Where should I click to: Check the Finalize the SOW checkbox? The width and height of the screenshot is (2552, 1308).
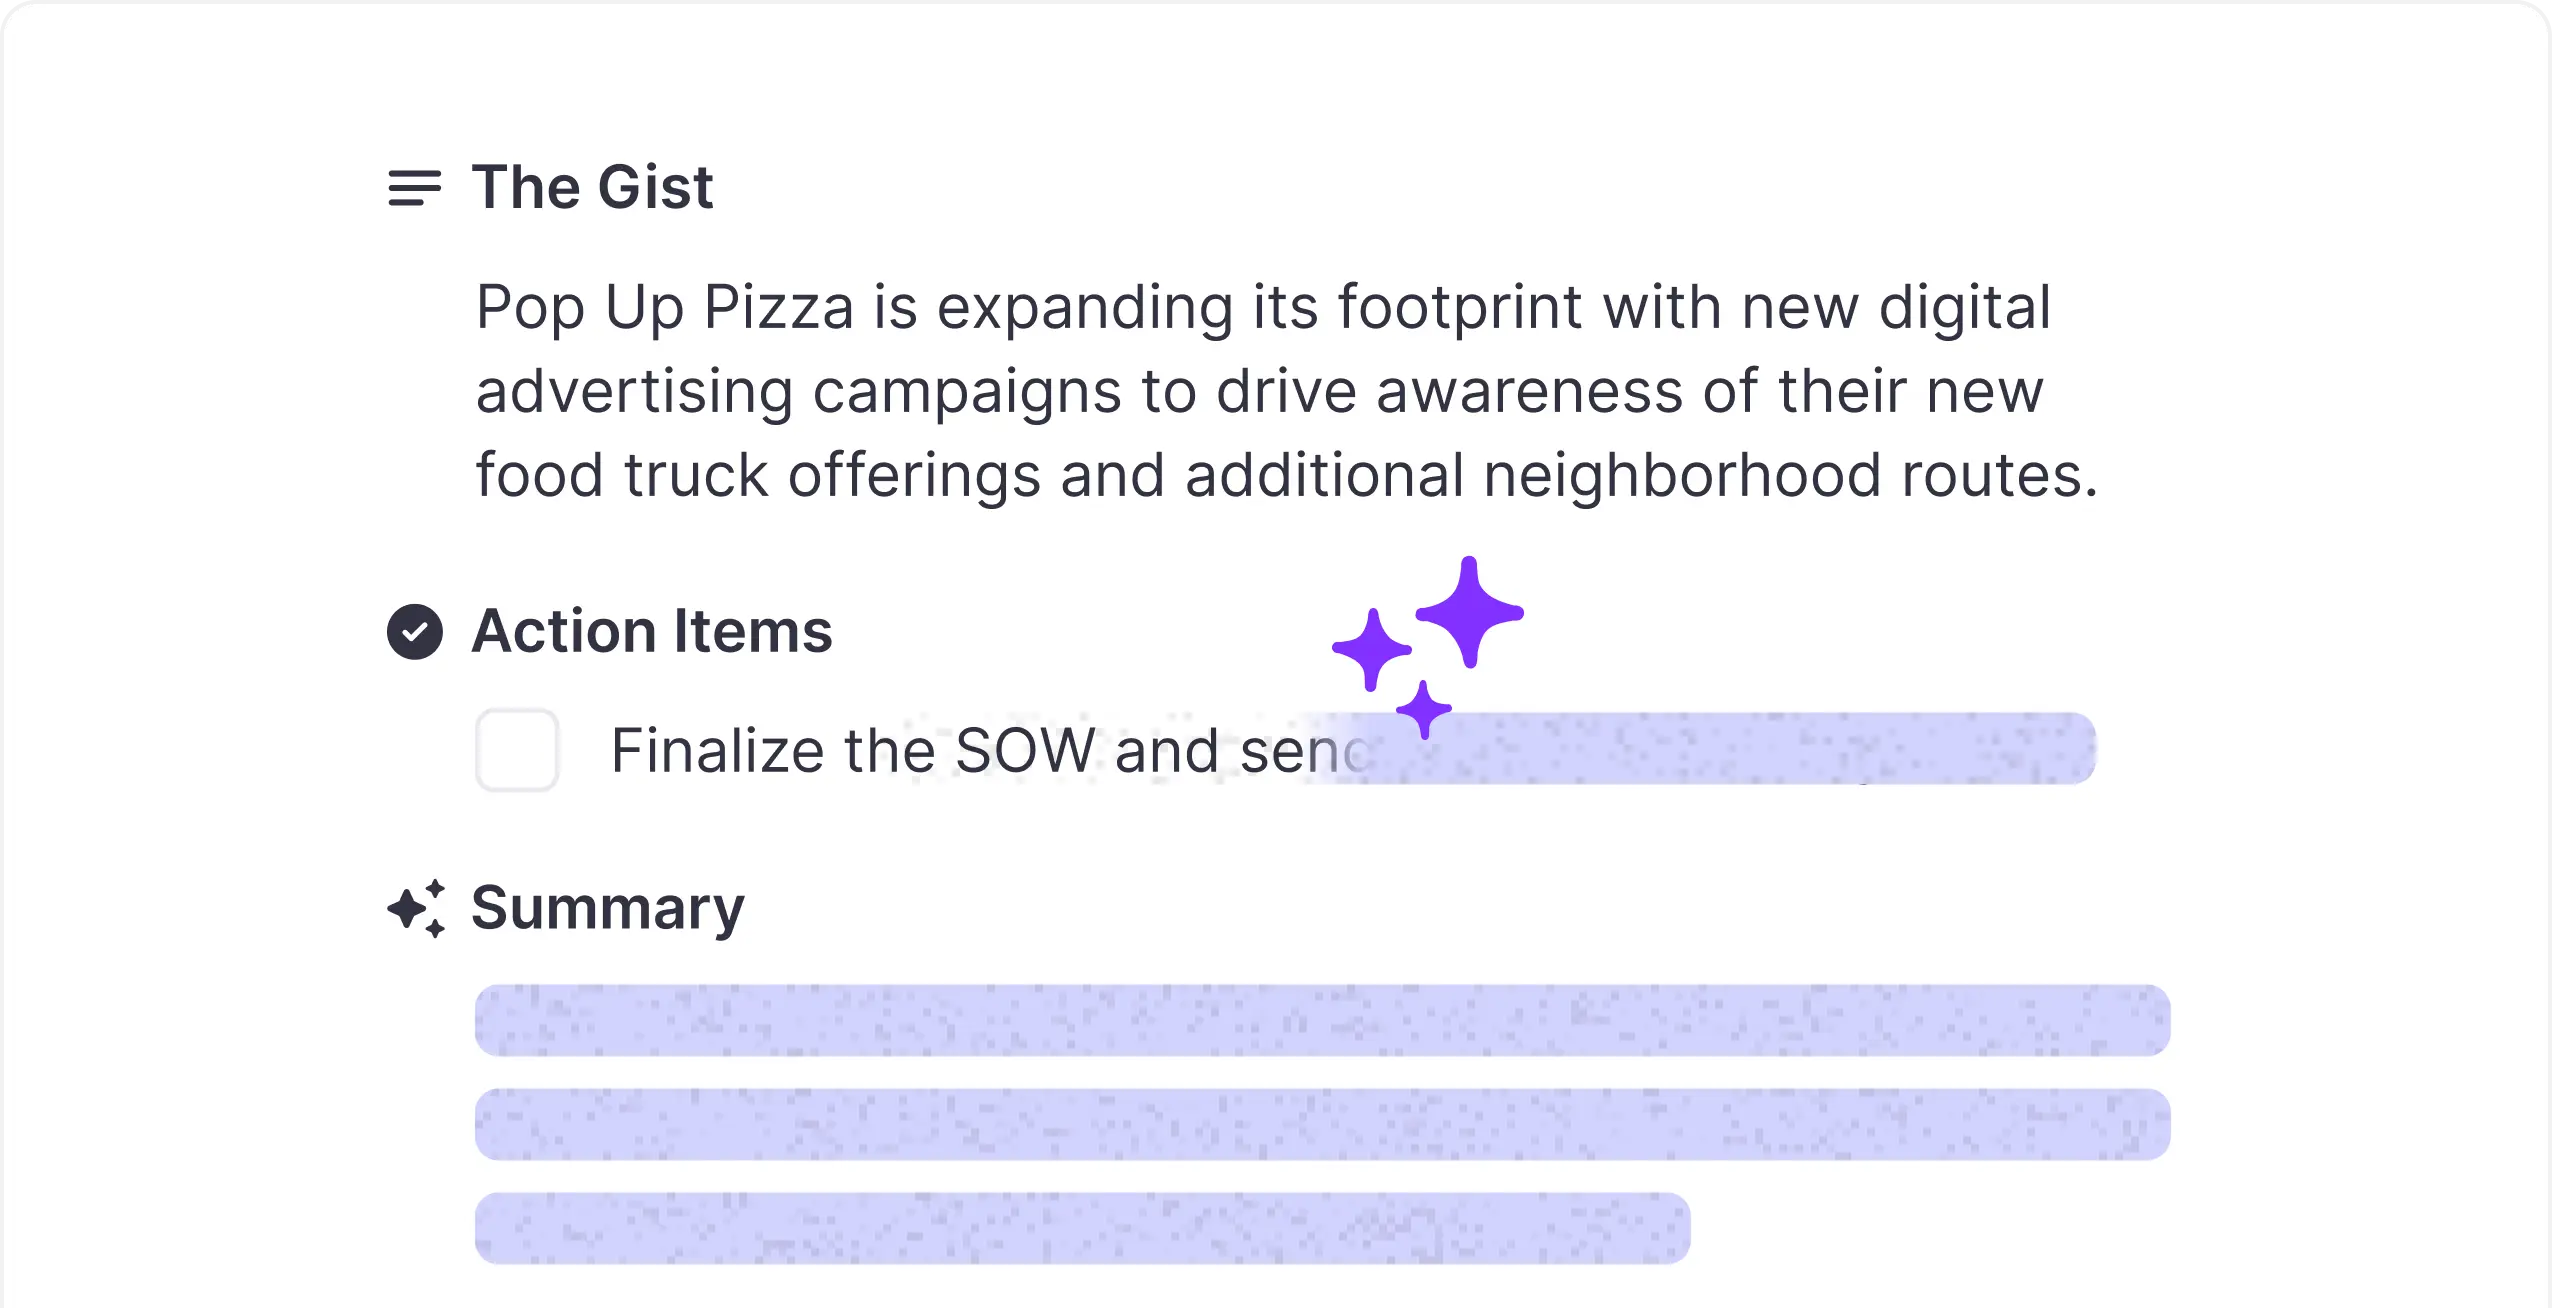(x=517, y=750)
